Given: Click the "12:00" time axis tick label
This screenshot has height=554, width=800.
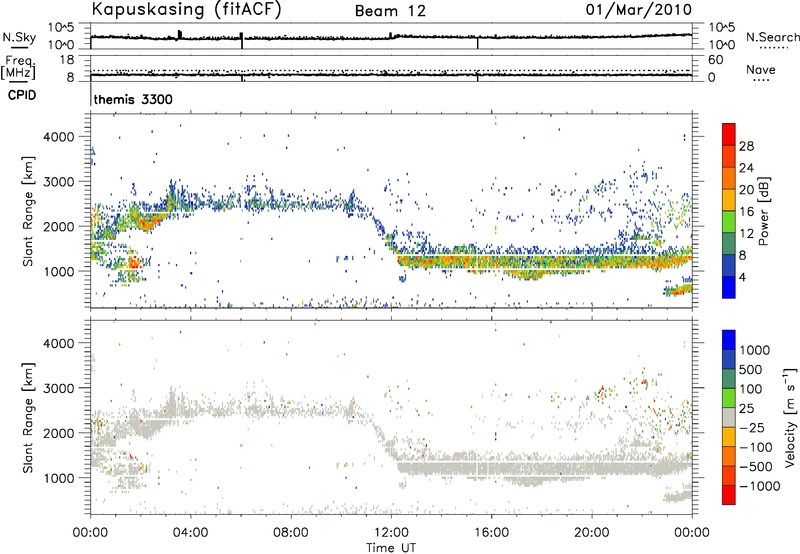Looking at the screenshot, I should pyautogui.click(x=391, y=533).
